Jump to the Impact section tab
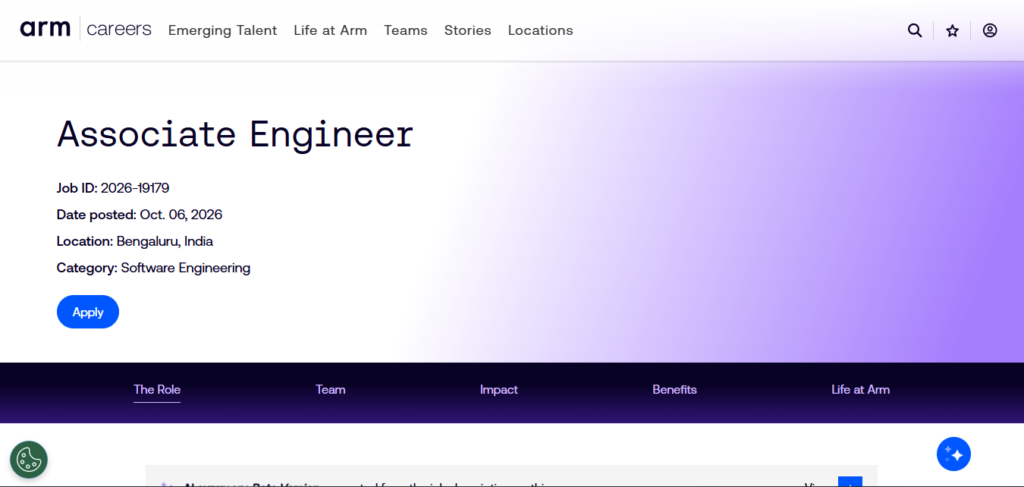1024x487 pixels. (499, 390)
